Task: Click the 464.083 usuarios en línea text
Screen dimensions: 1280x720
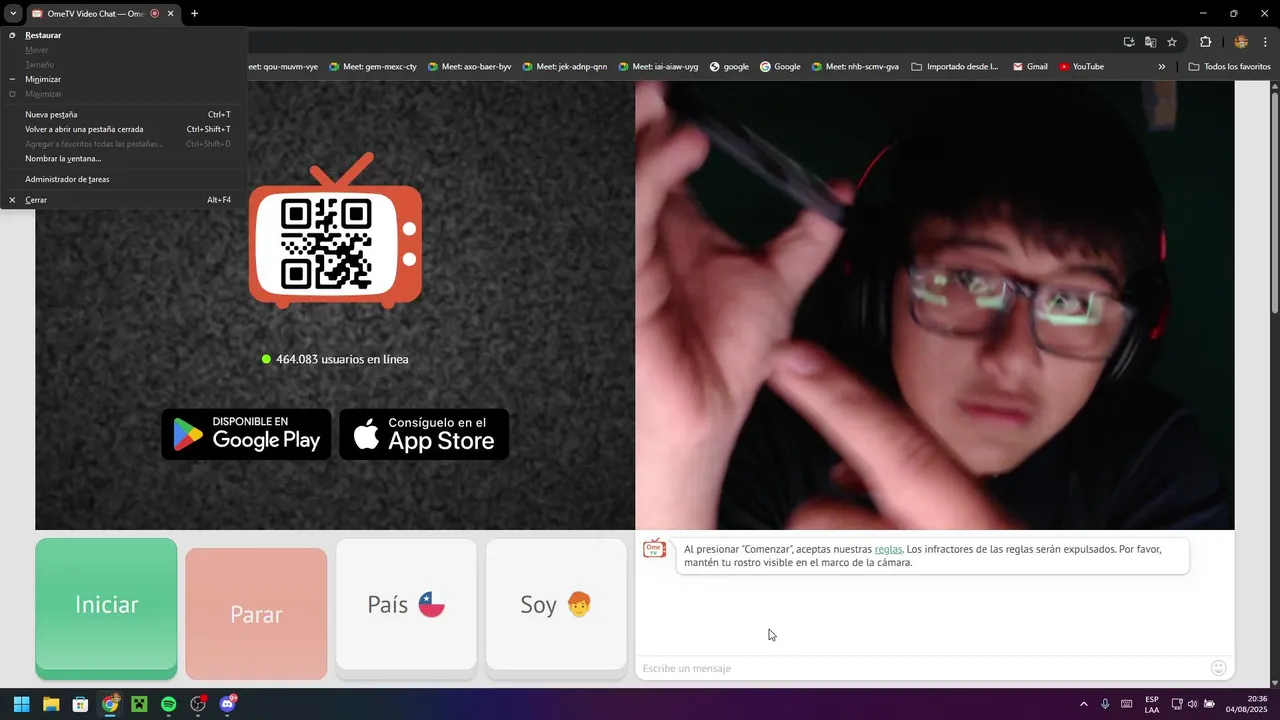Action: click(x=342, y=359)
